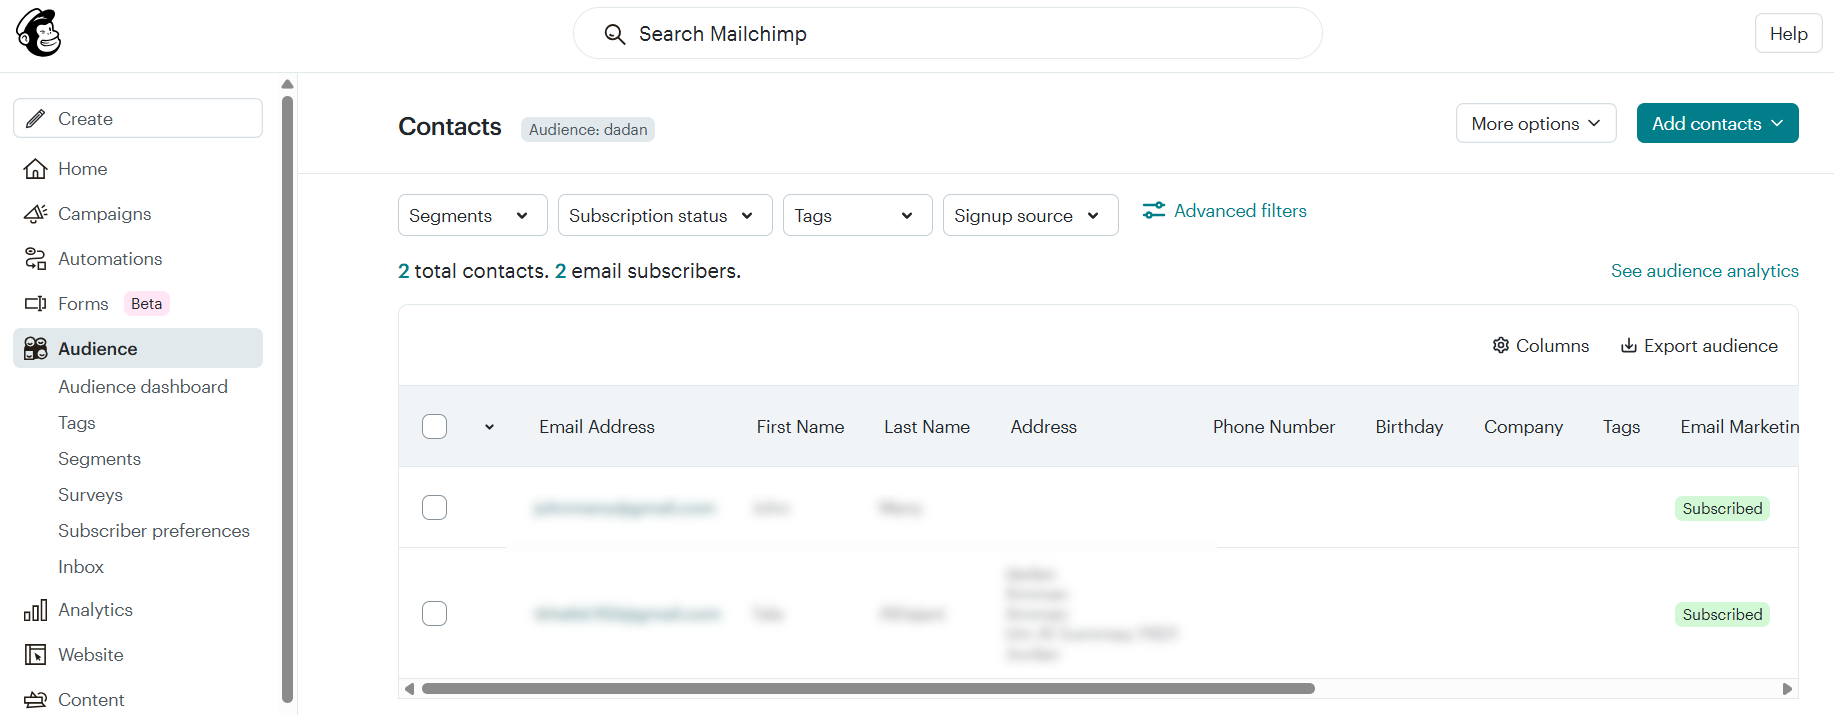Screen dimensions: 1834x715
Task: Open the Inbox submenu item
Action: click(x=81, y=567)
